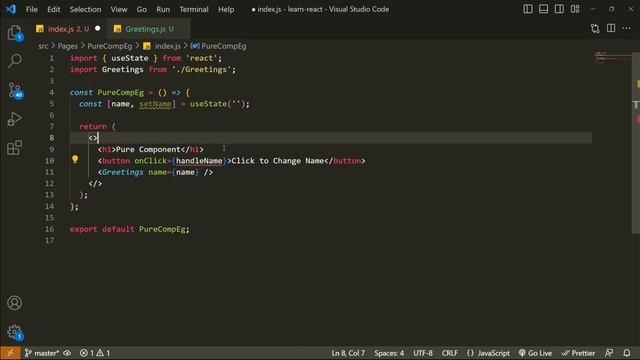Click the VS Code logo icon

(x=11, y=9)
